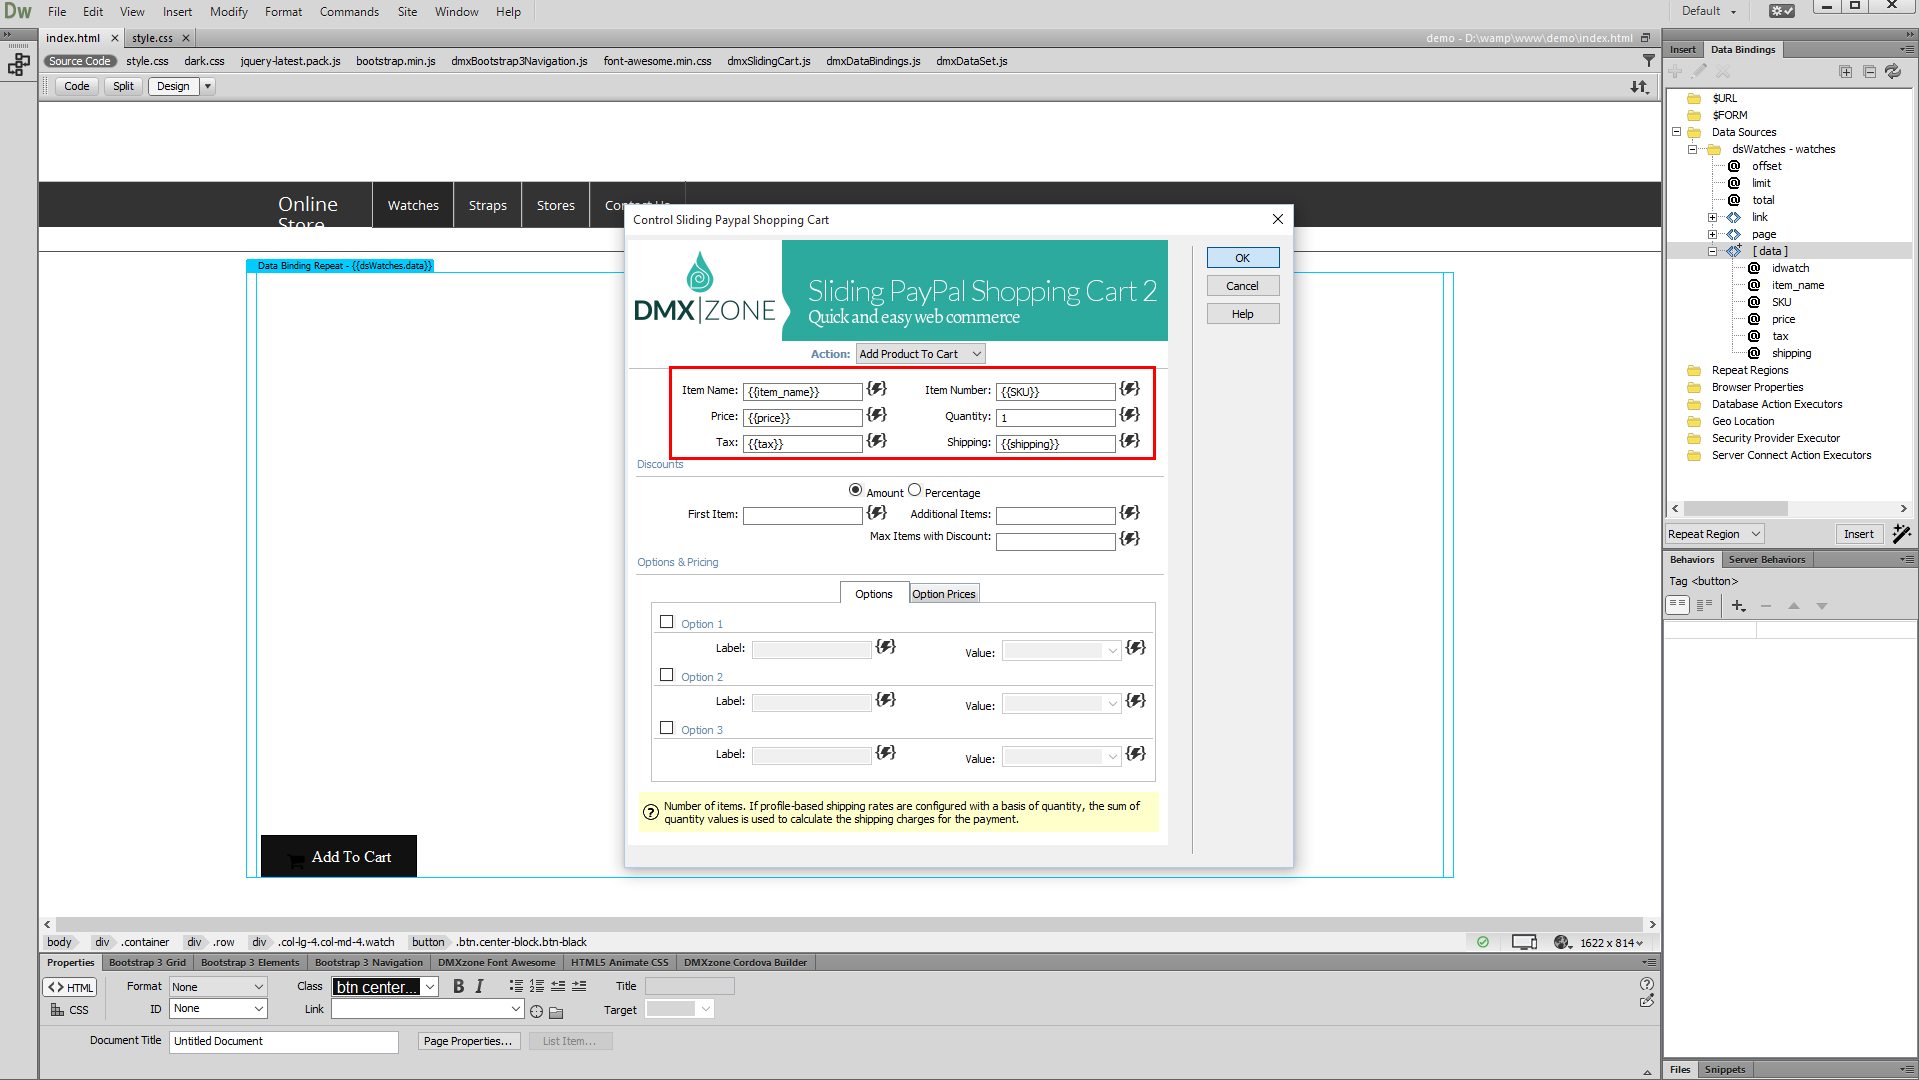
Task: Click data binding icon next to Item Name
Action: tap(877, 389)
